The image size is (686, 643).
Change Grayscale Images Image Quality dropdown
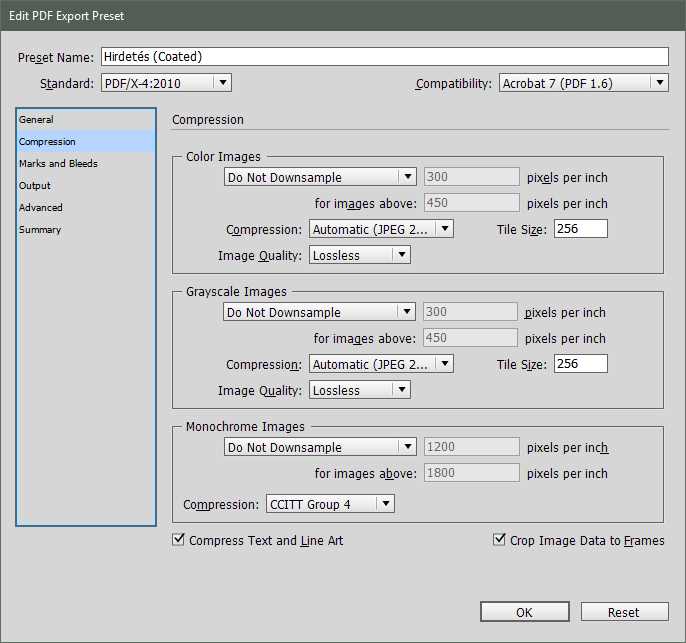click(359, 390)
